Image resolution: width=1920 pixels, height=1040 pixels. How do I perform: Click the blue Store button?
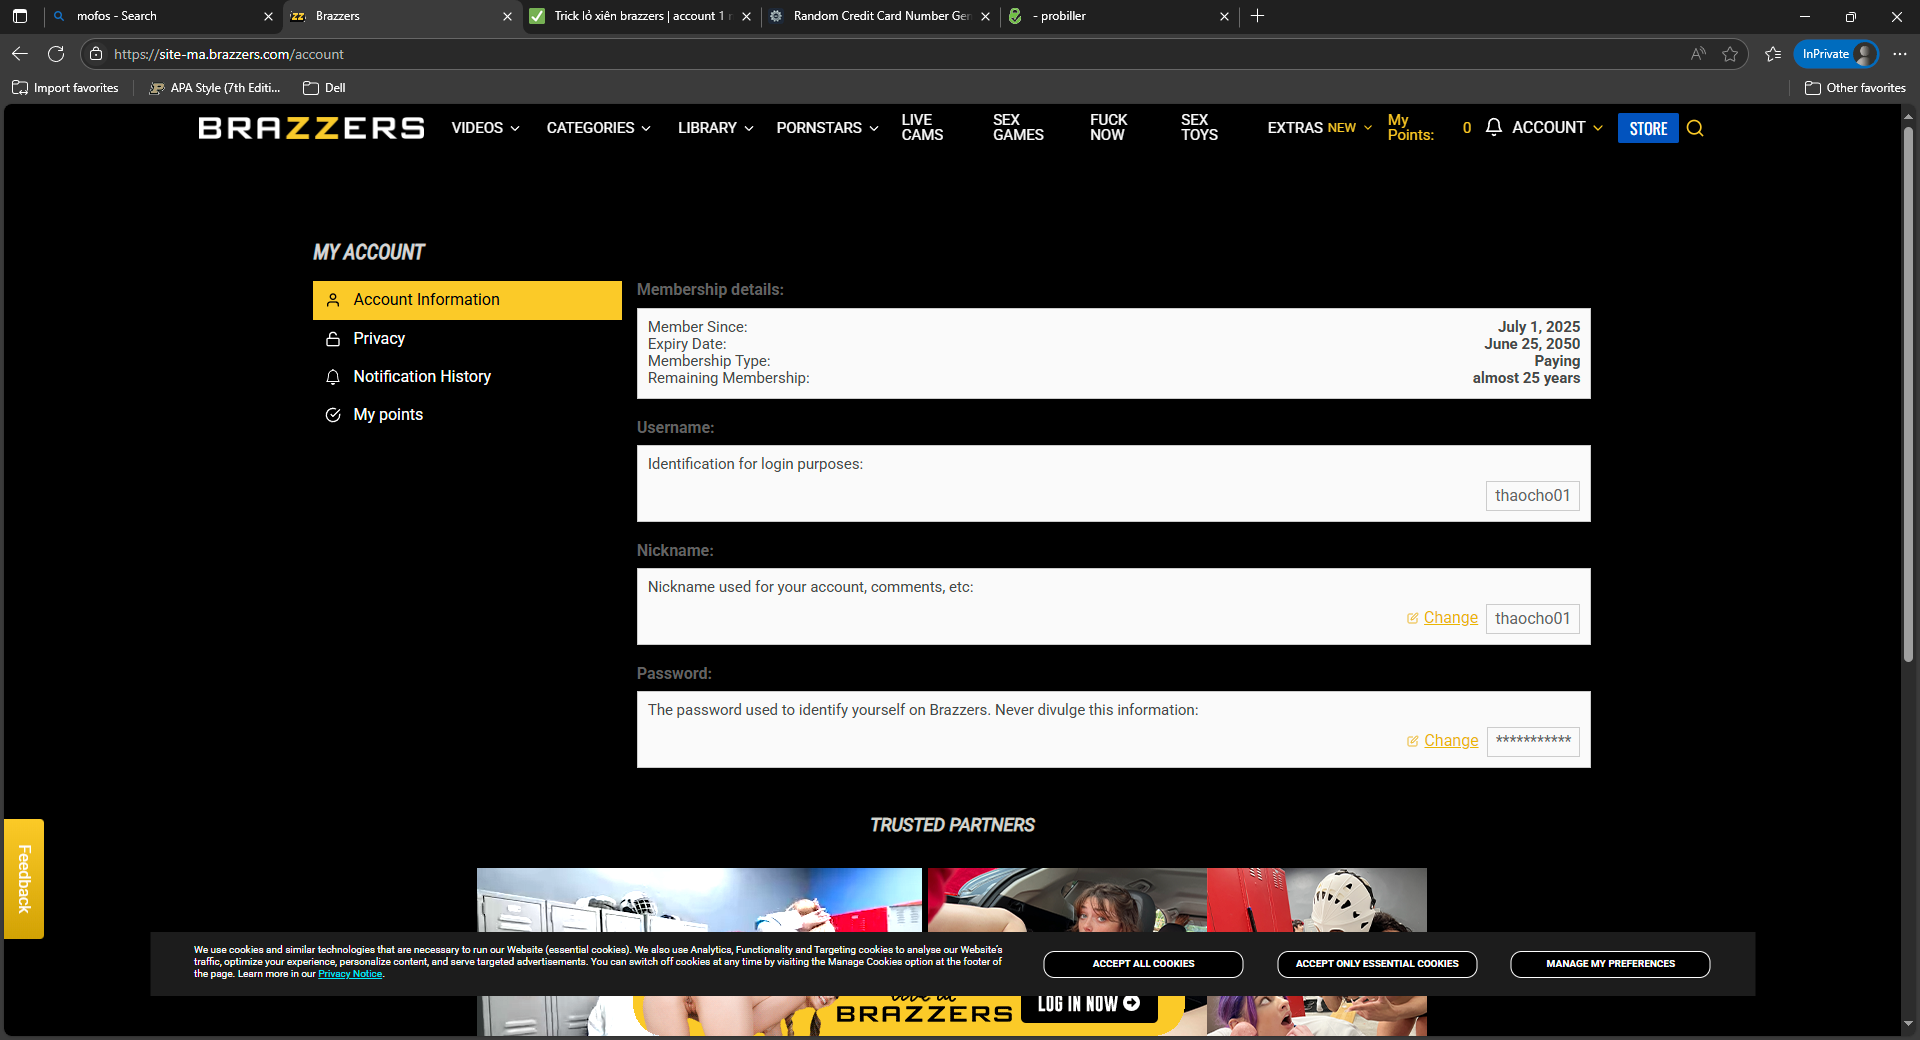coord(1647,128)
